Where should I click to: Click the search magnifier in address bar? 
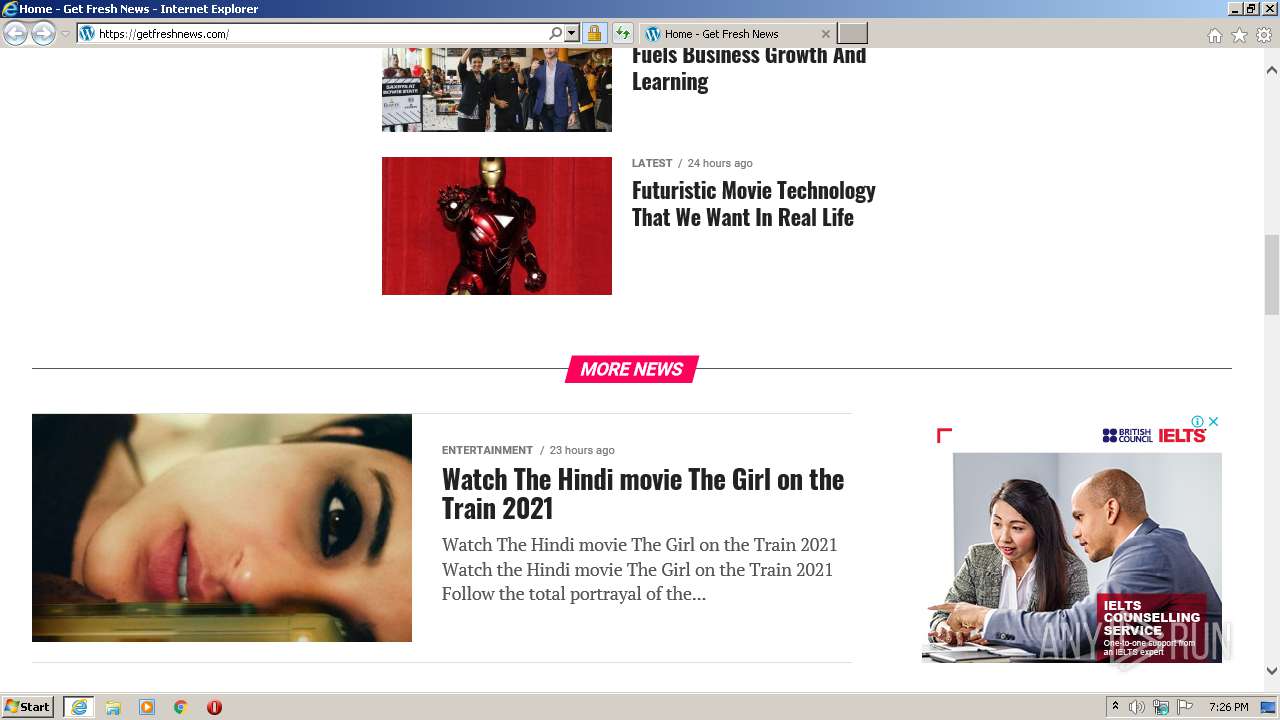(556, 34)
